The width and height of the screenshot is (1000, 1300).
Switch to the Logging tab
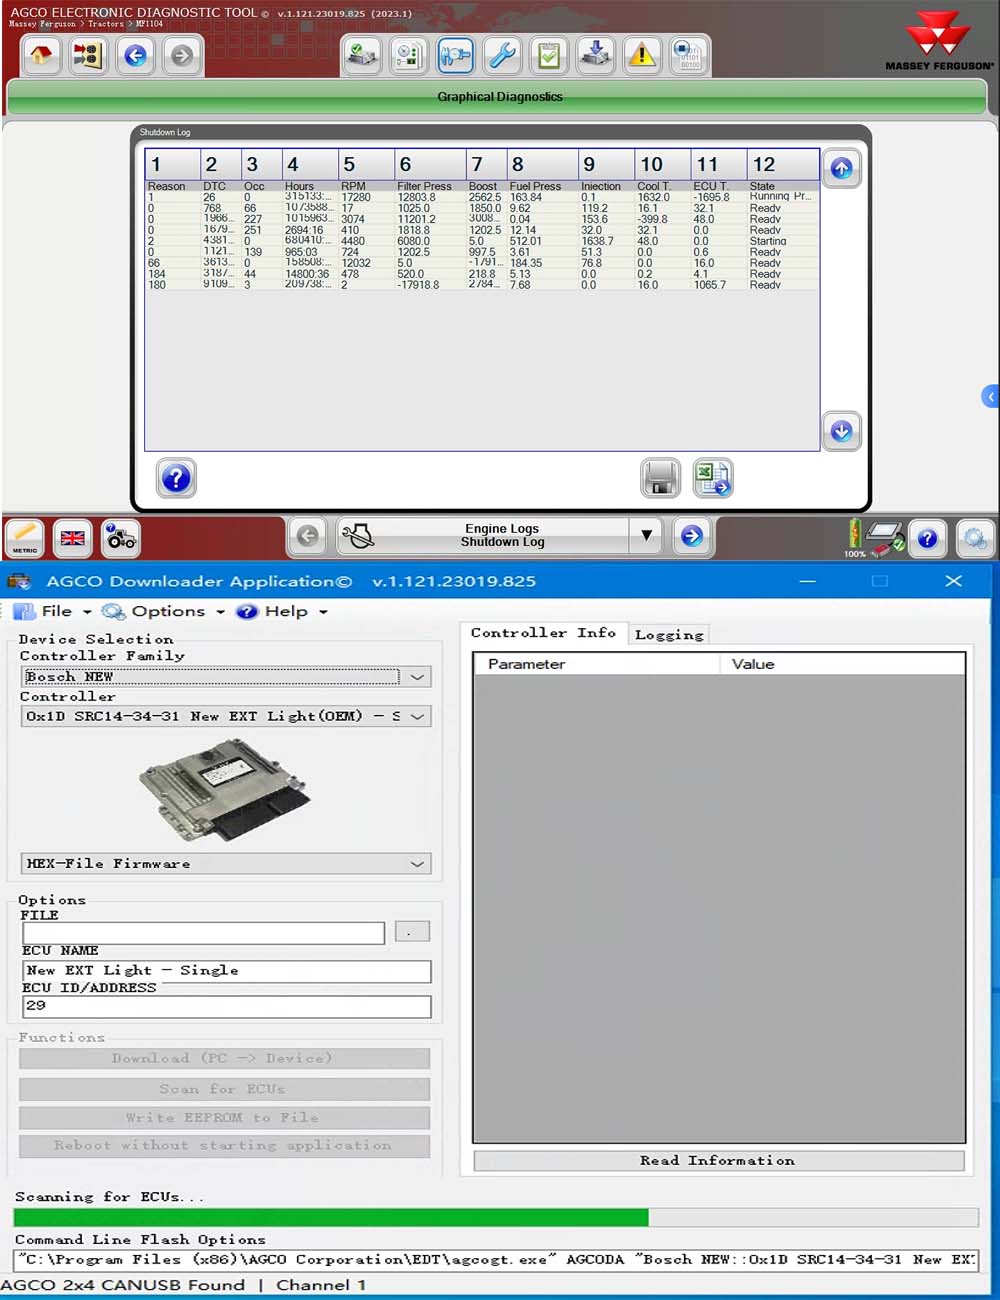click(x=669, y=635)
